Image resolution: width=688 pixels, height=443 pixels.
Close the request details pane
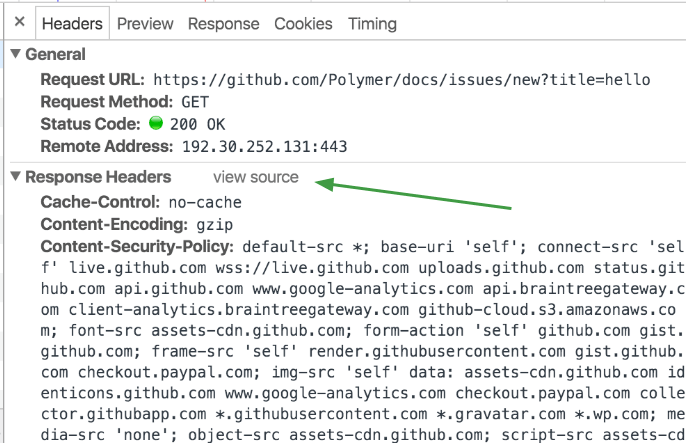[x=19, y=22]
